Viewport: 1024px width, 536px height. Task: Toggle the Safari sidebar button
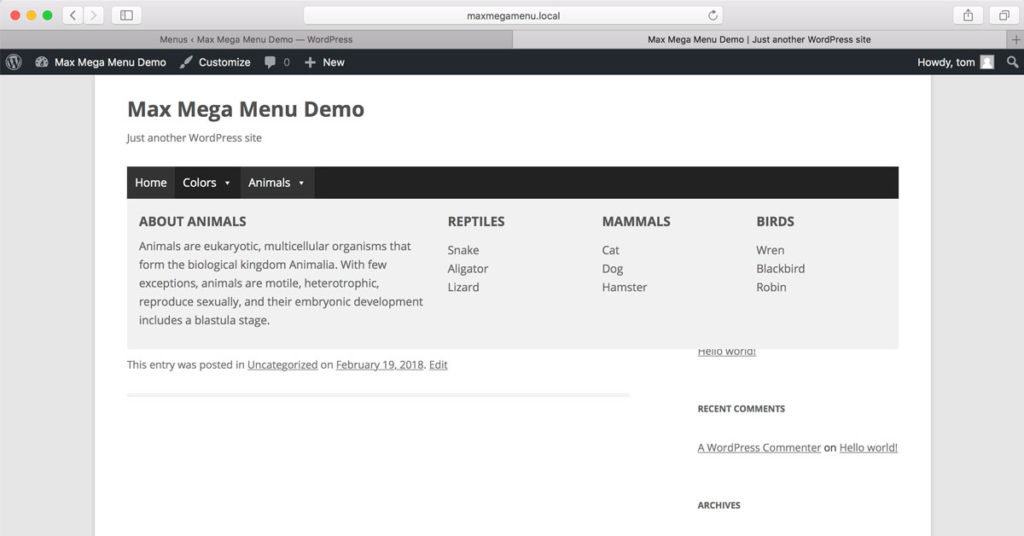click(127, 15)
